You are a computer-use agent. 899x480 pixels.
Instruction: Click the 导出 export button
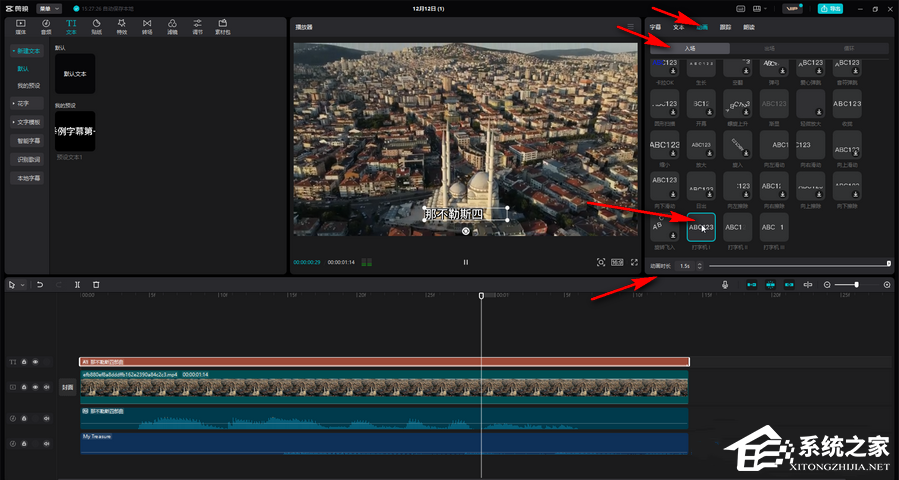pos(830,8)
